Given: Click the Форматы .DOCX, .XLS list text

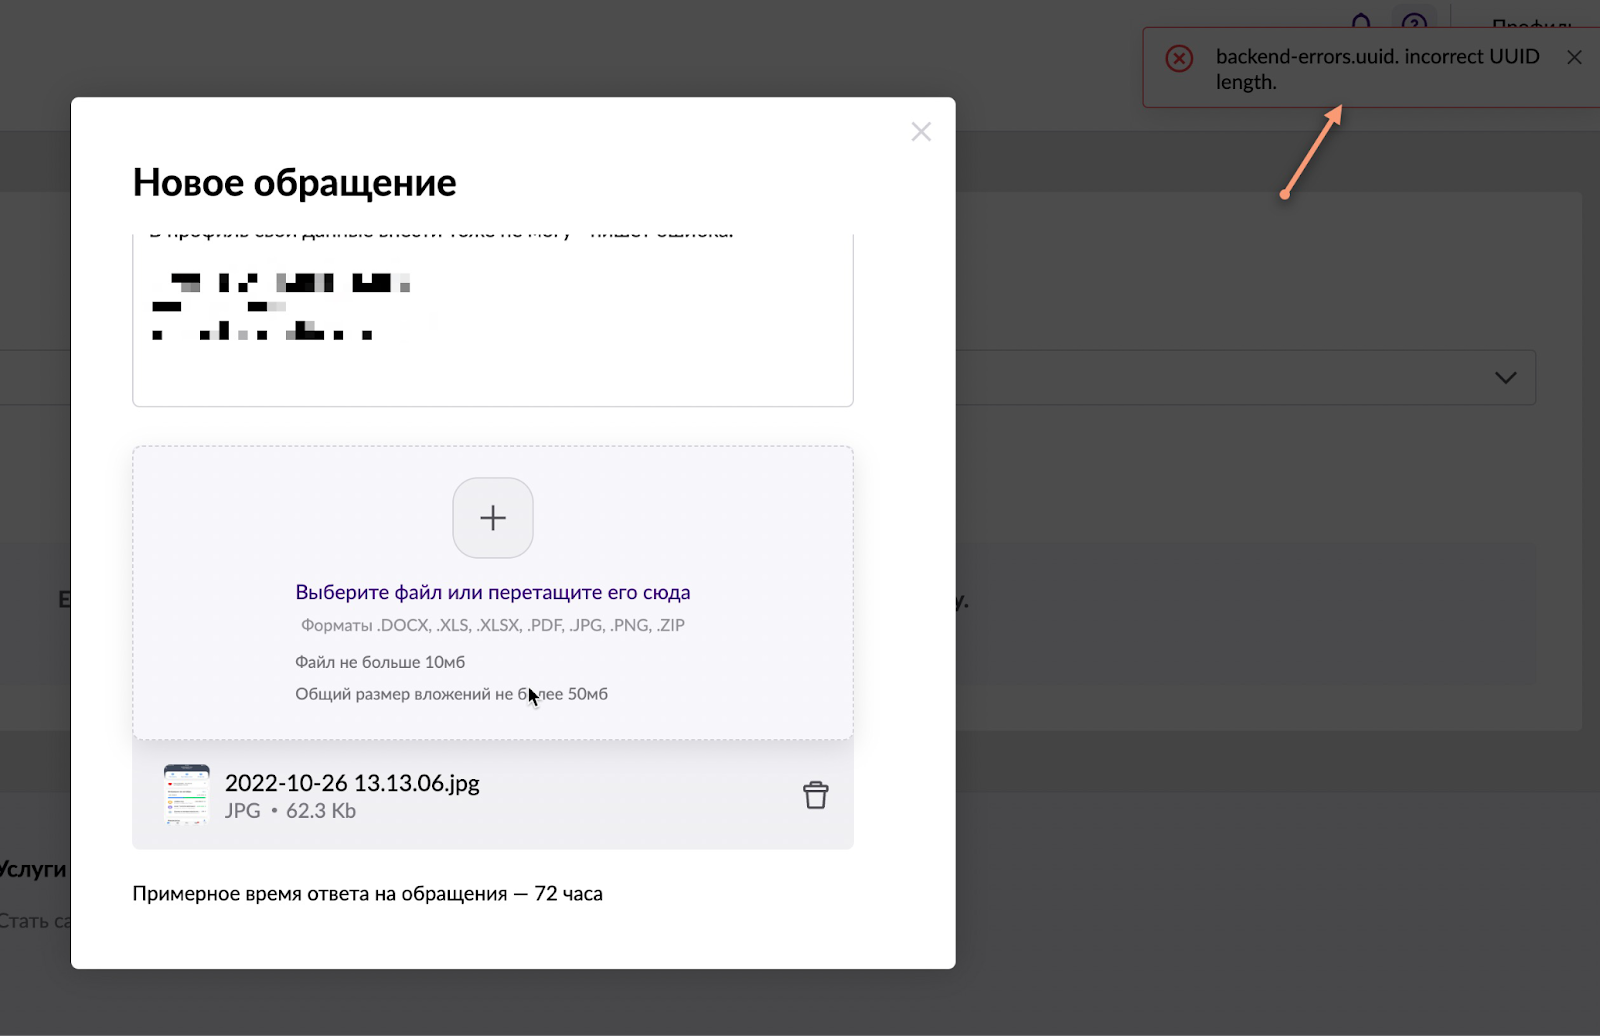Looking at the screenshot, I should pos(493,625).
